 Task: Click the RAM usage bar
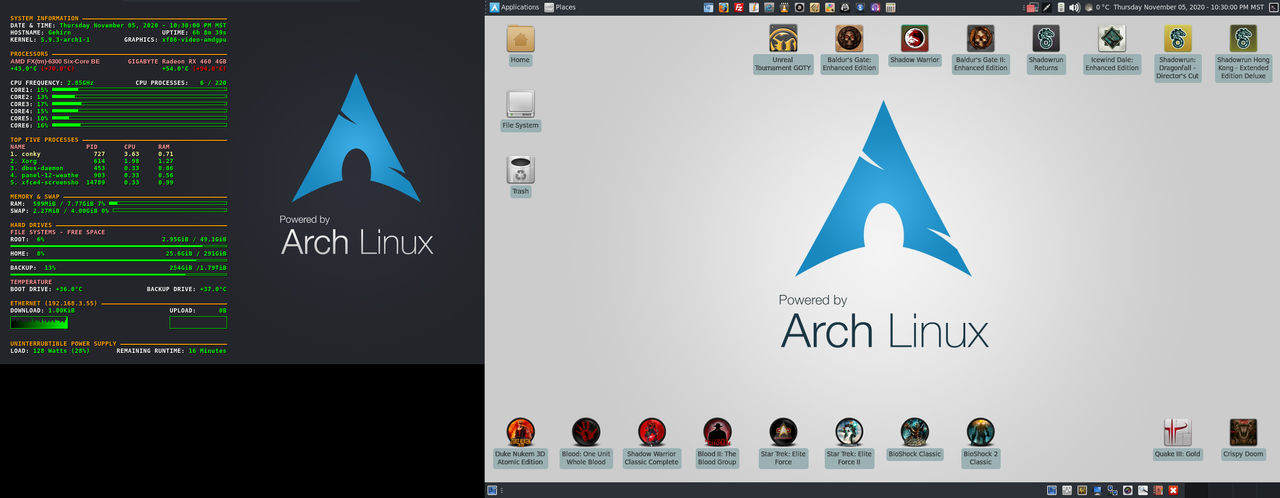tap(167, 203)
